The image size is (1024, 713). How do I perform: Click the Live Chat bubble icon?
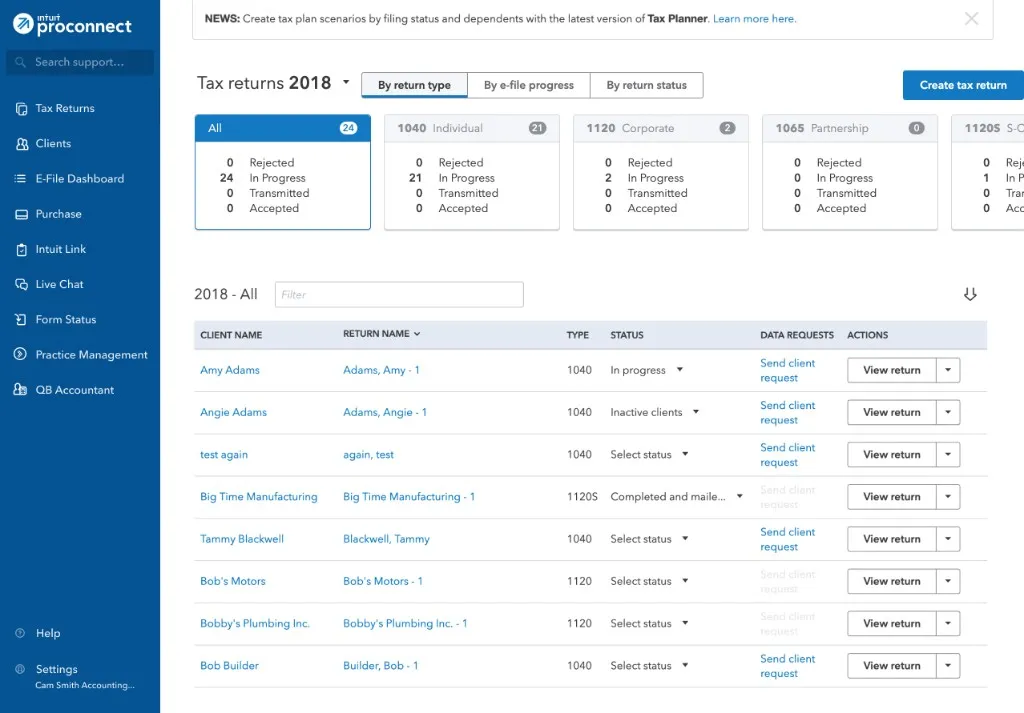coord(22,285)
